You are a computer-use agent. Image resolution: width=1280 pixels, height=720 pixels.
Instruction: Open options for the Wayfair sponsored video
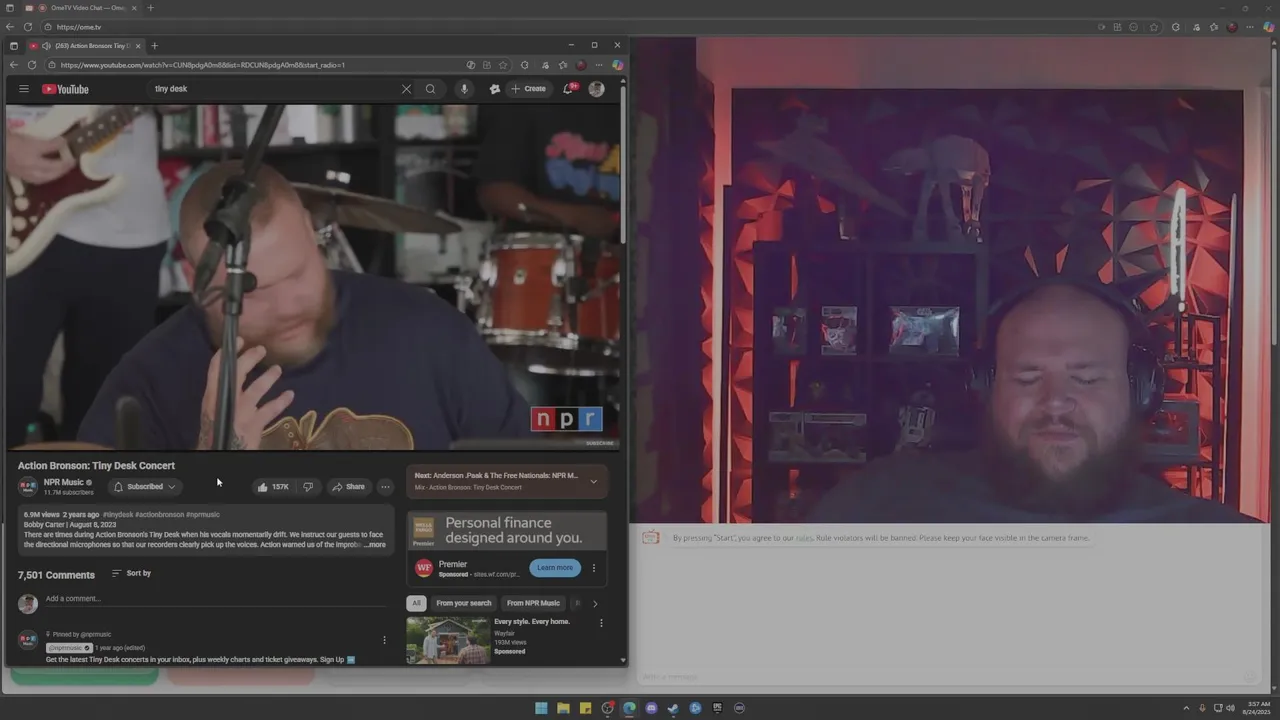pyautogui.click(x=601, y=623)
